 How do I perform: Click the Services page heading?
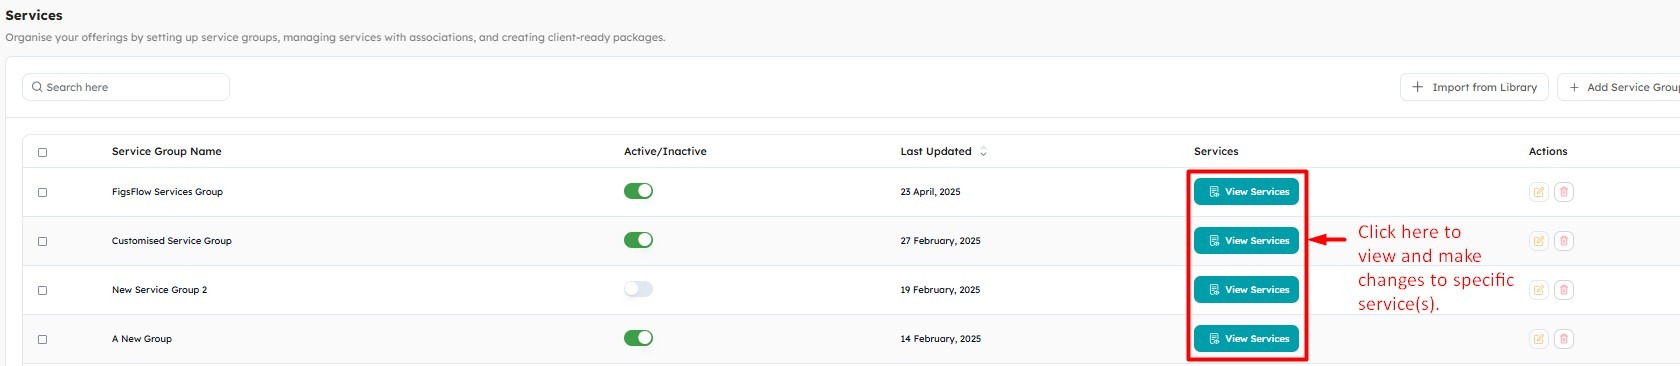point(34,15)
